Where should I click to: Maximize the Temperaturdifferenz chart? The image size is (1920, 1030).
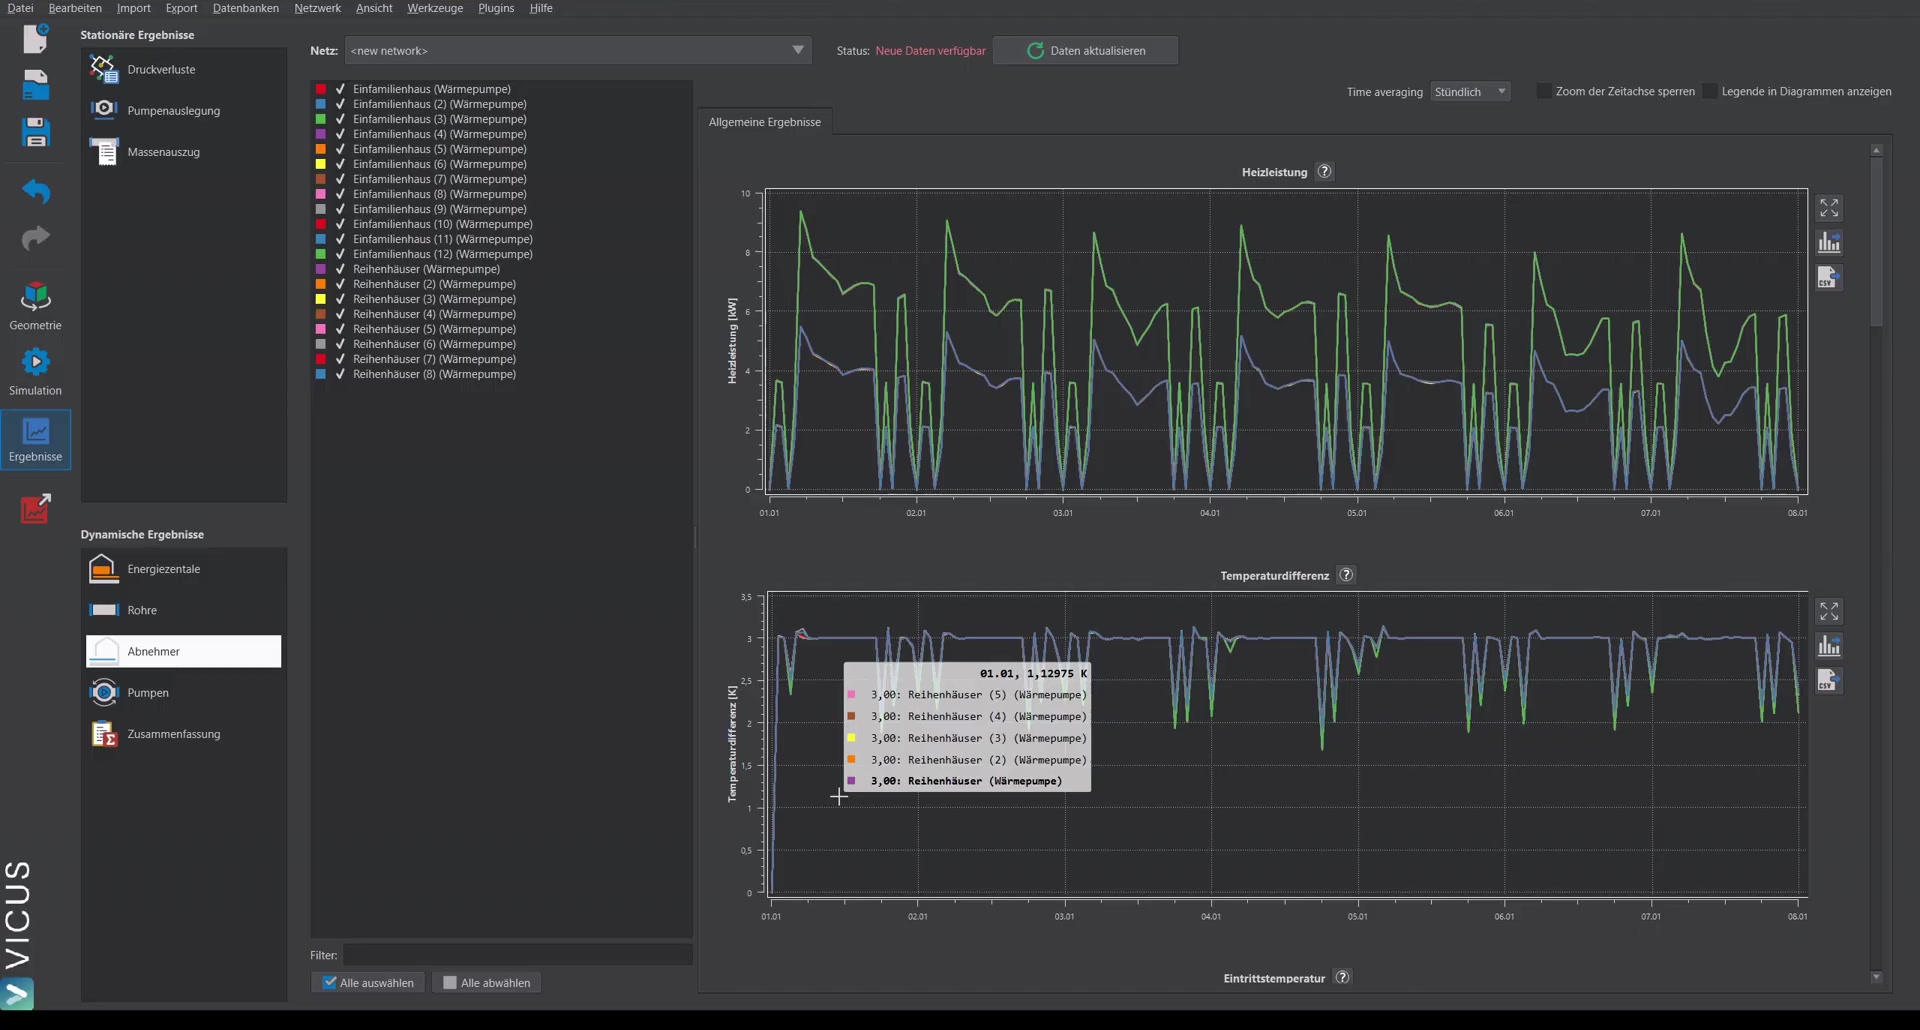(1829, 611)
